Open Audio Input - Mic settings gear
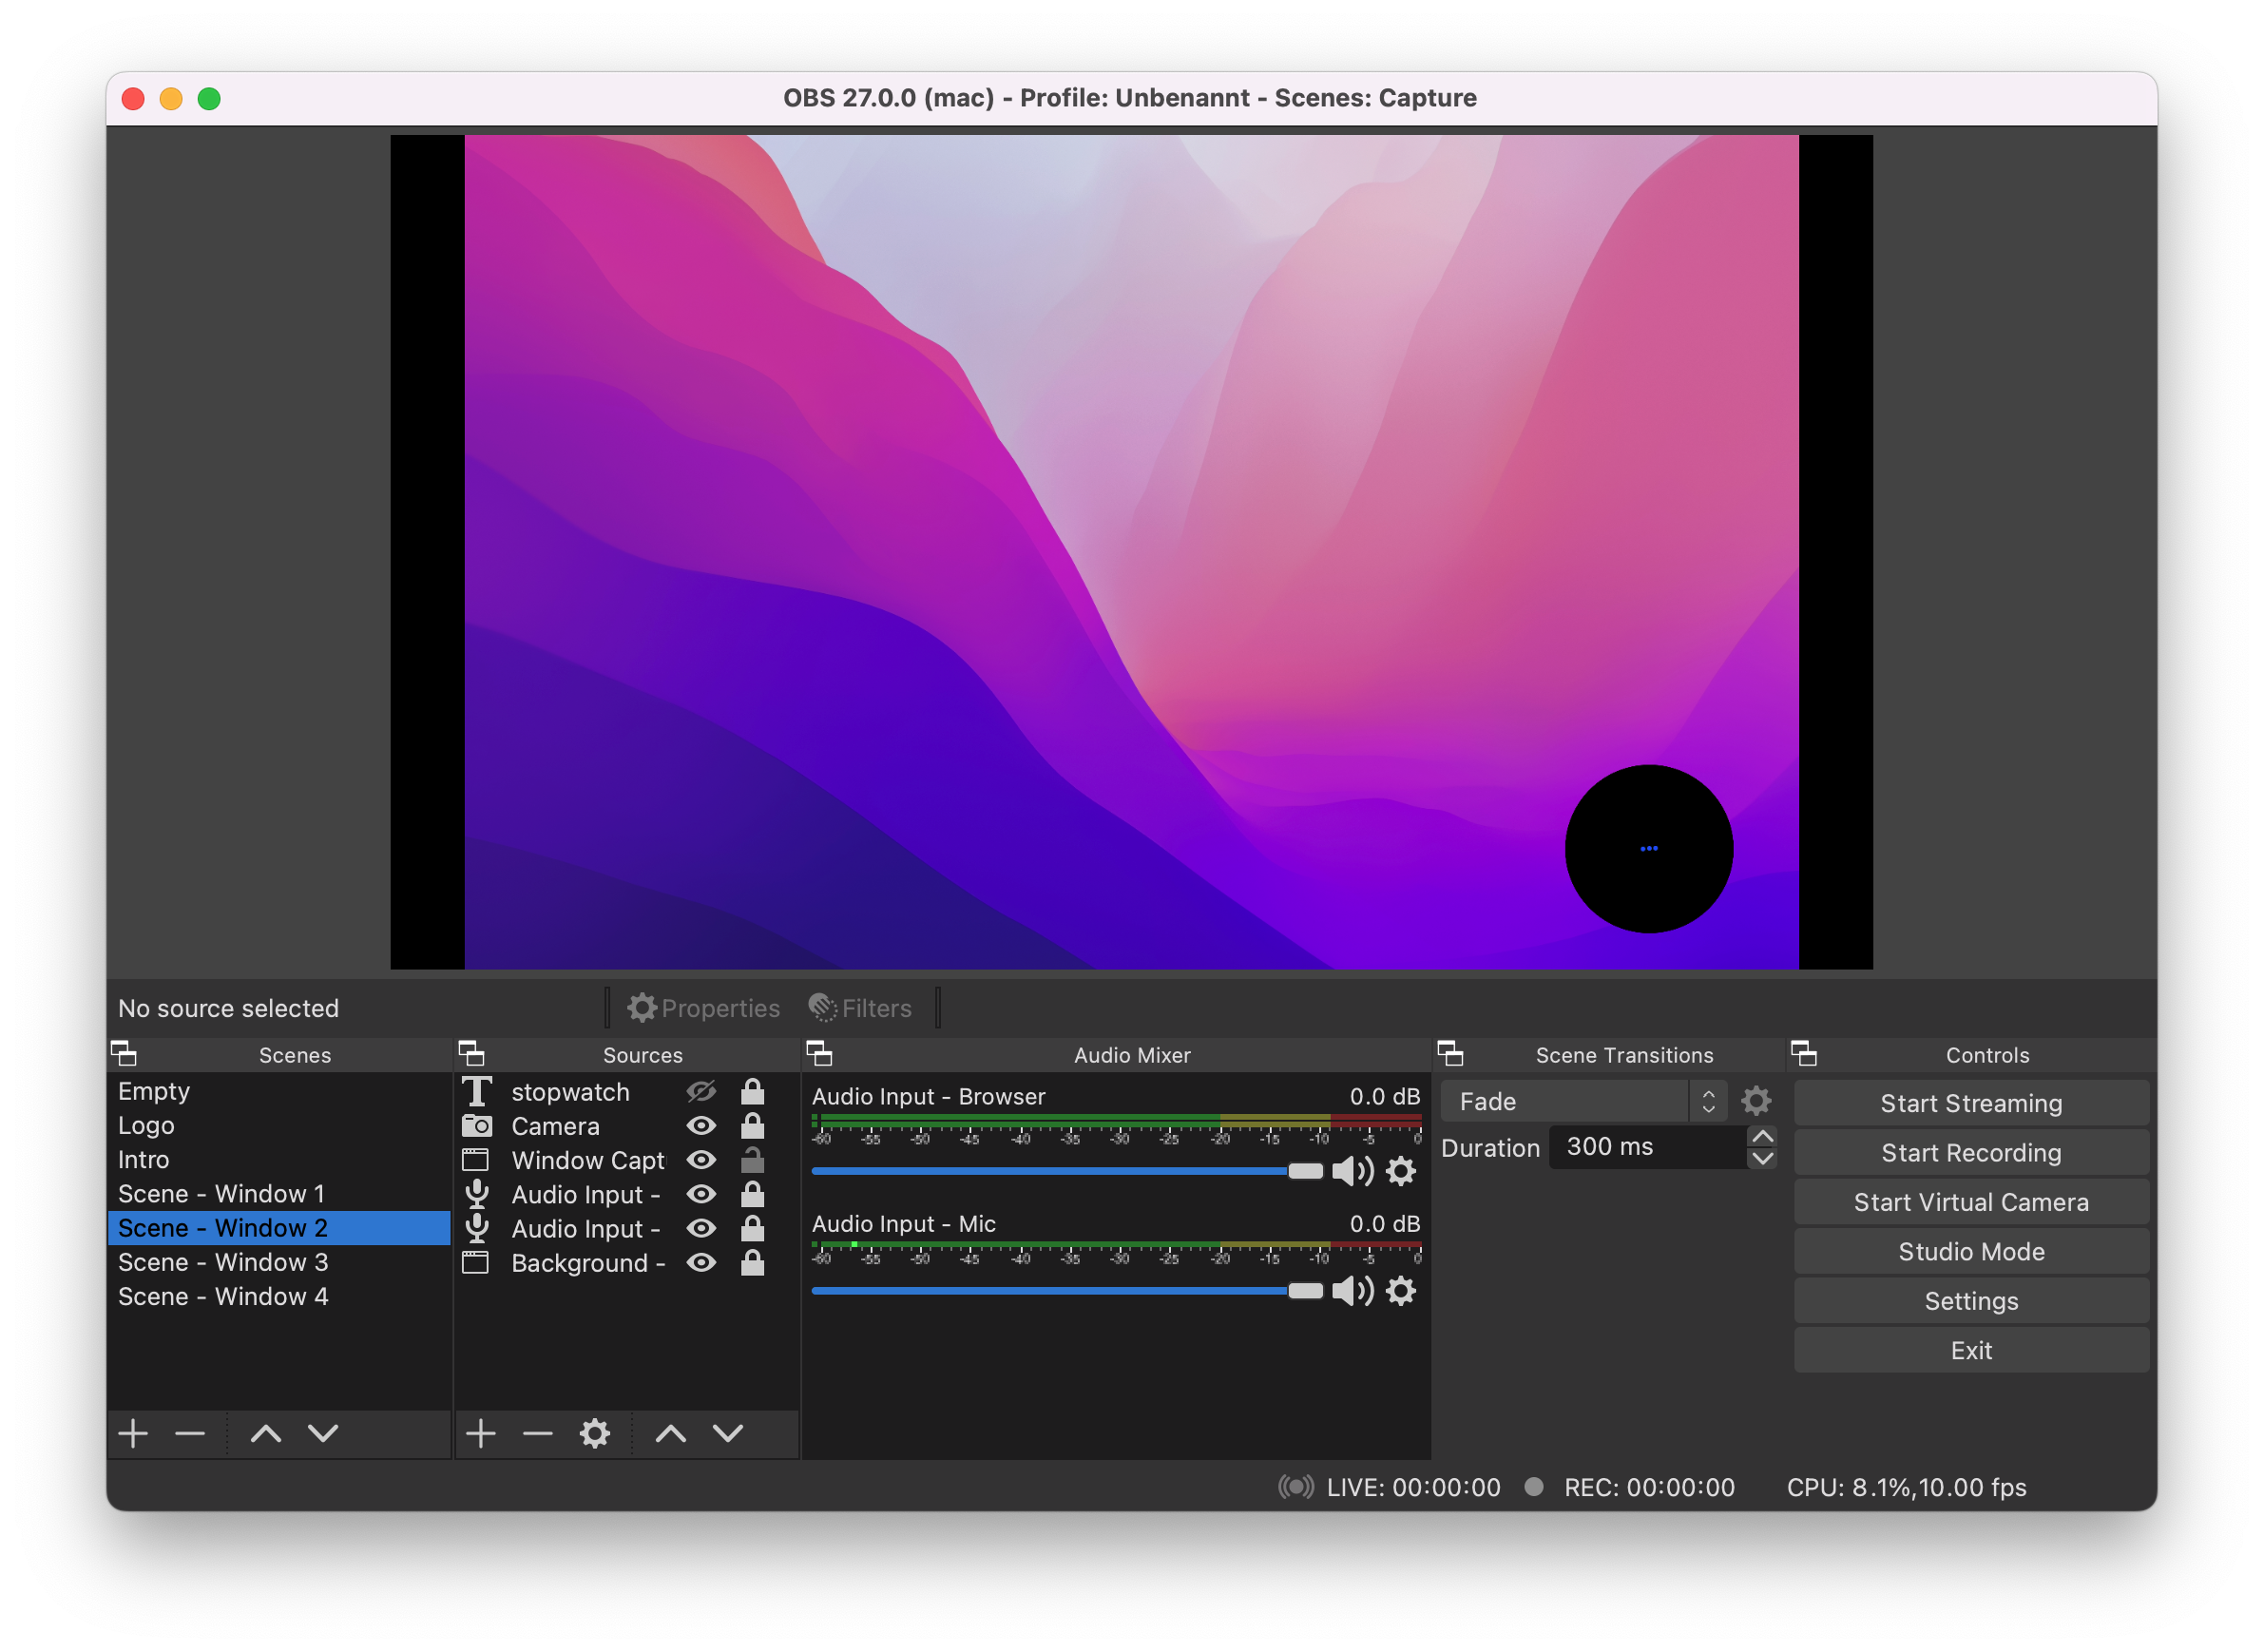Image resolution: width=2264 pixels, height=1652 pixels. pos(1401,1291)
